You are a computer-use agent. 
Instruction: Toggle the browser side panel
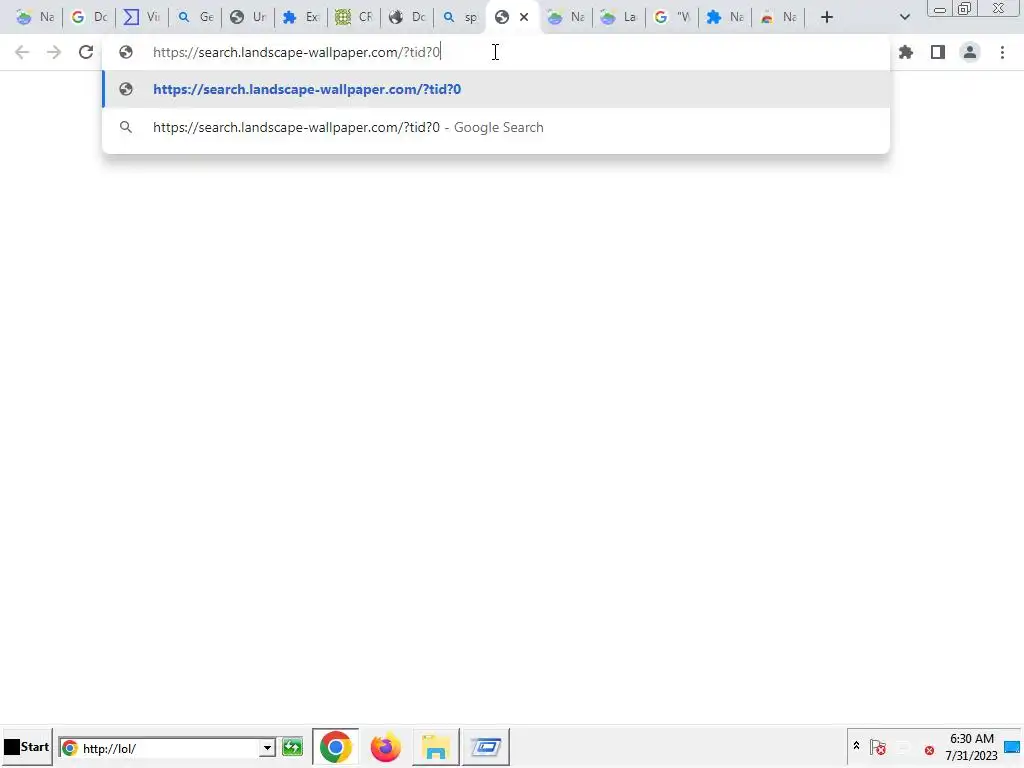tap(938, 52)
